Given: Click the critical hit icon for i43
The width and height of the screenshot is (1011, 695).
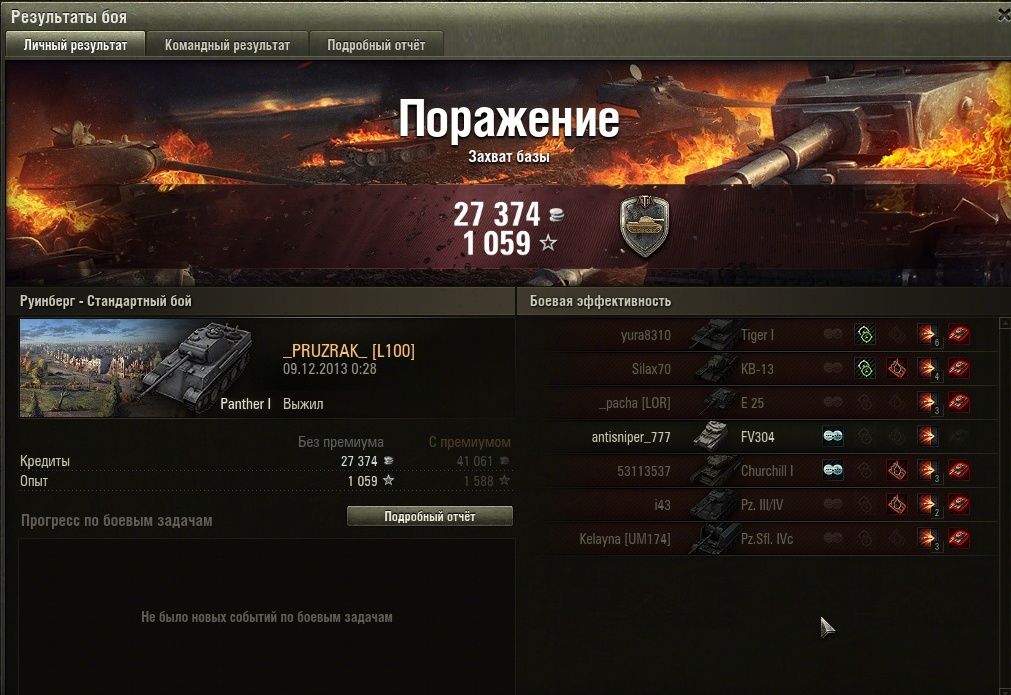Looking at the screenshot, I should pyautogui.click(x=896, y=504).
